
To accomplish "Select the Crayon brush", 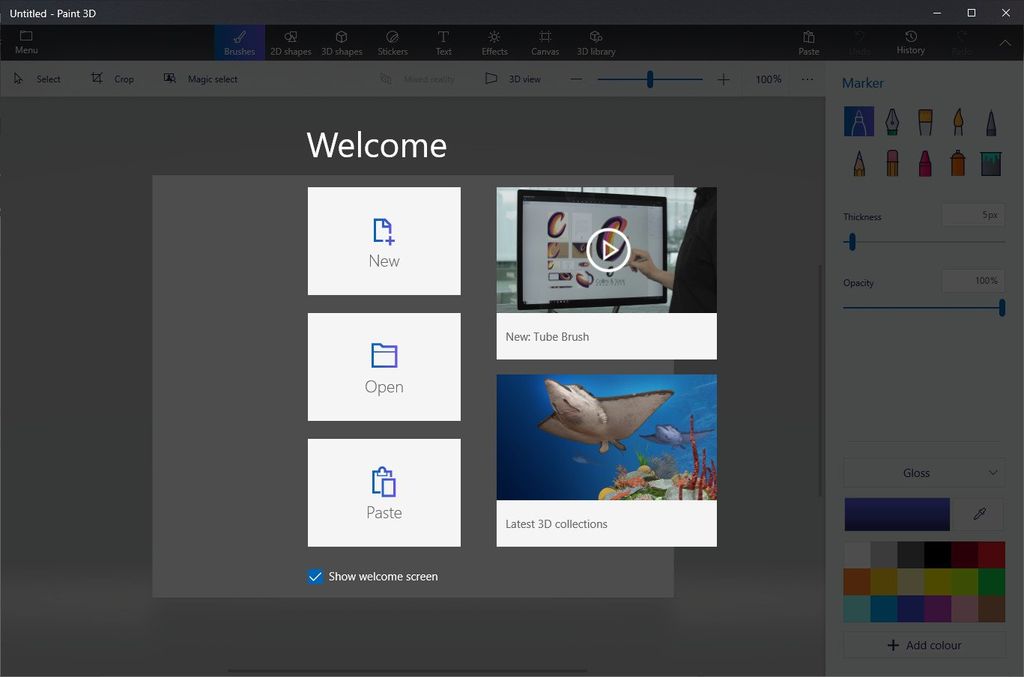I will pos(925,162).
